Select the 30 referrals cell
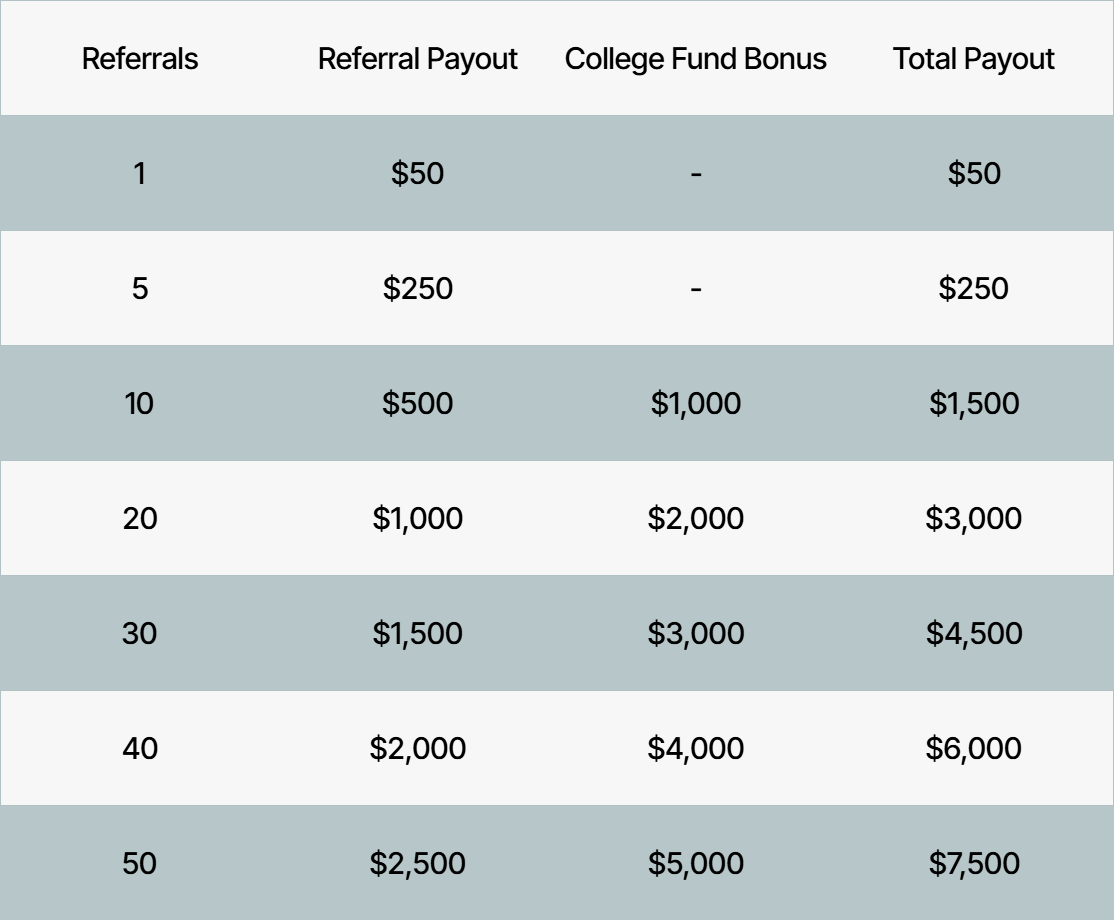1114x920 pixels. (x=139, y=634)
